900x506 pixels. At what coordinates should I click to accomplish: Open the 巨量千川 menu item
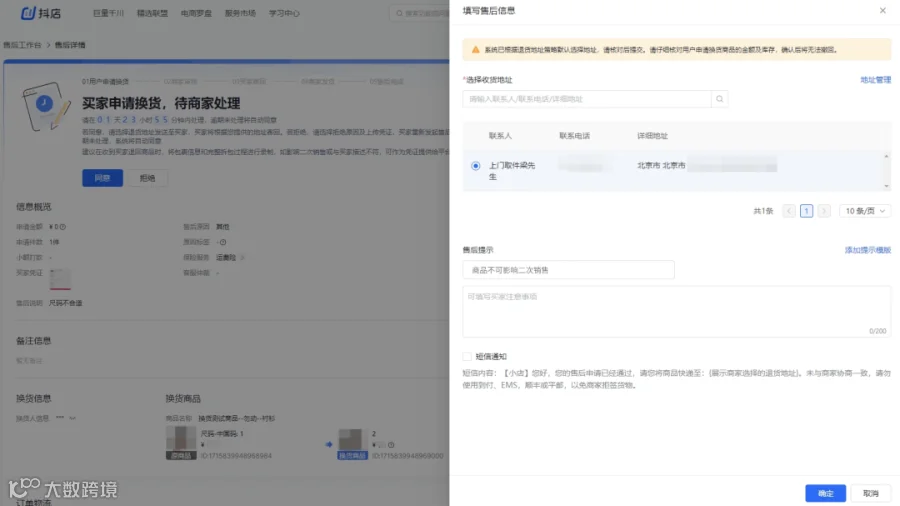108,13
